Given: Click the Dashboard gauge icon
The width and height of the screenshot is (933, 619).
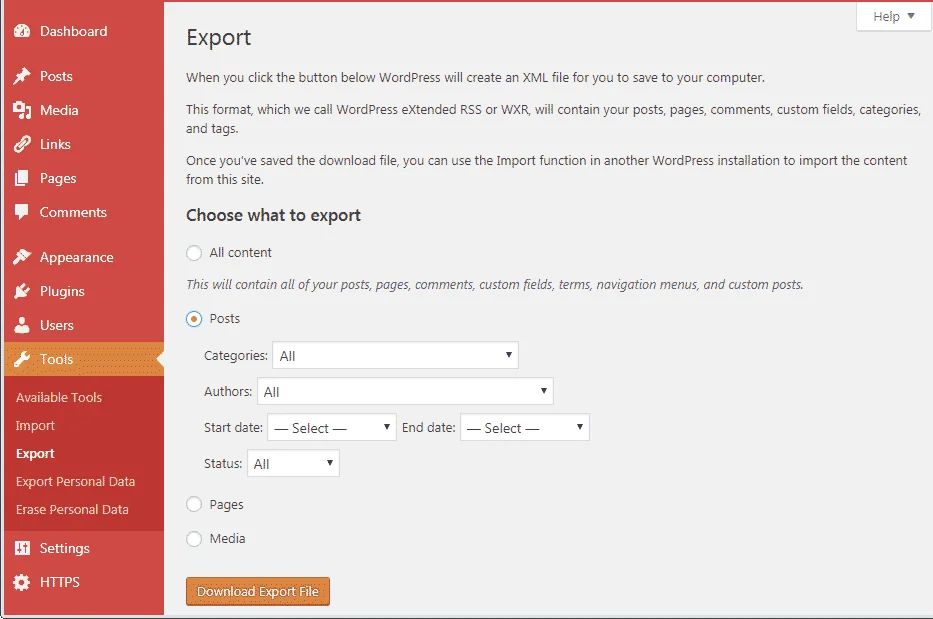Looking at the screenshot, I should [22, 31].
